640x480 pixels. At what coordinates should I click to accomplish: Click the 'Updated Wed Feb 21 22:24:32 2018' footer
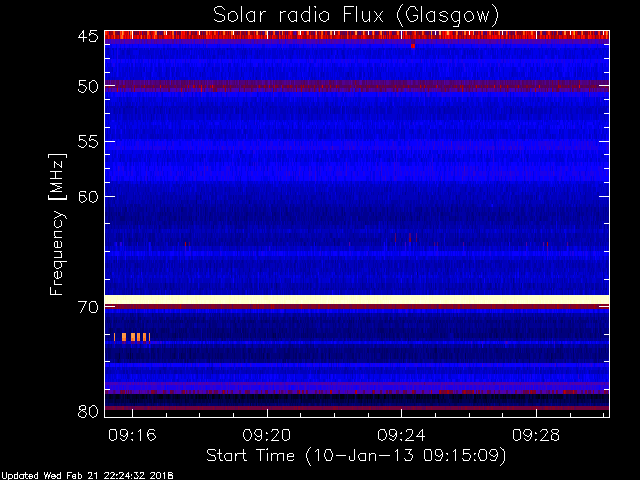[x=87, y=476]
